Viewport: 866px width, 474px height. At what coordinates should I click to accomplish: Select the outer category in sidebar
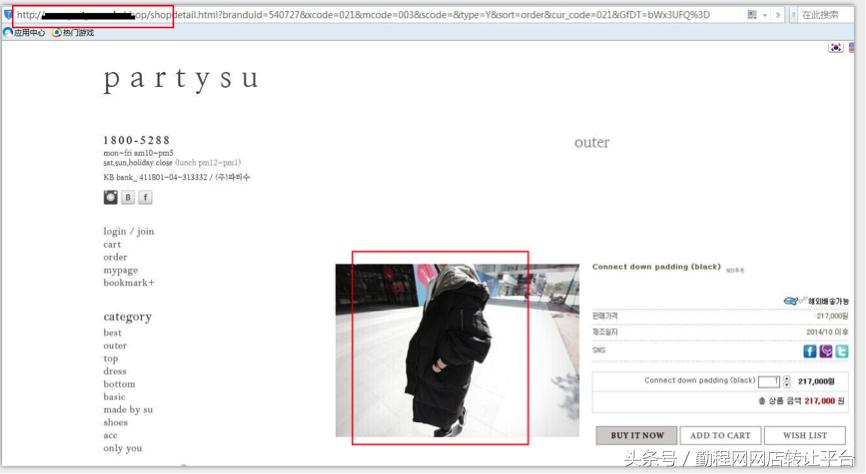[x=115, y=346]
